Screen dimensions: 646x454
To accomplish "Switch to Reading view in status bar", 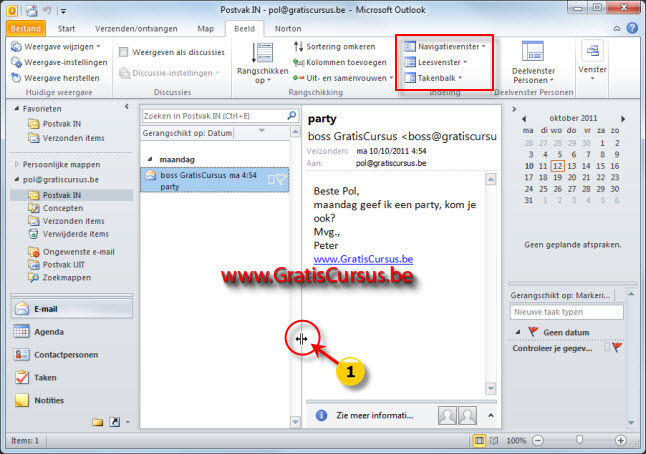I will pyautogui.click(x=494, y=440).
